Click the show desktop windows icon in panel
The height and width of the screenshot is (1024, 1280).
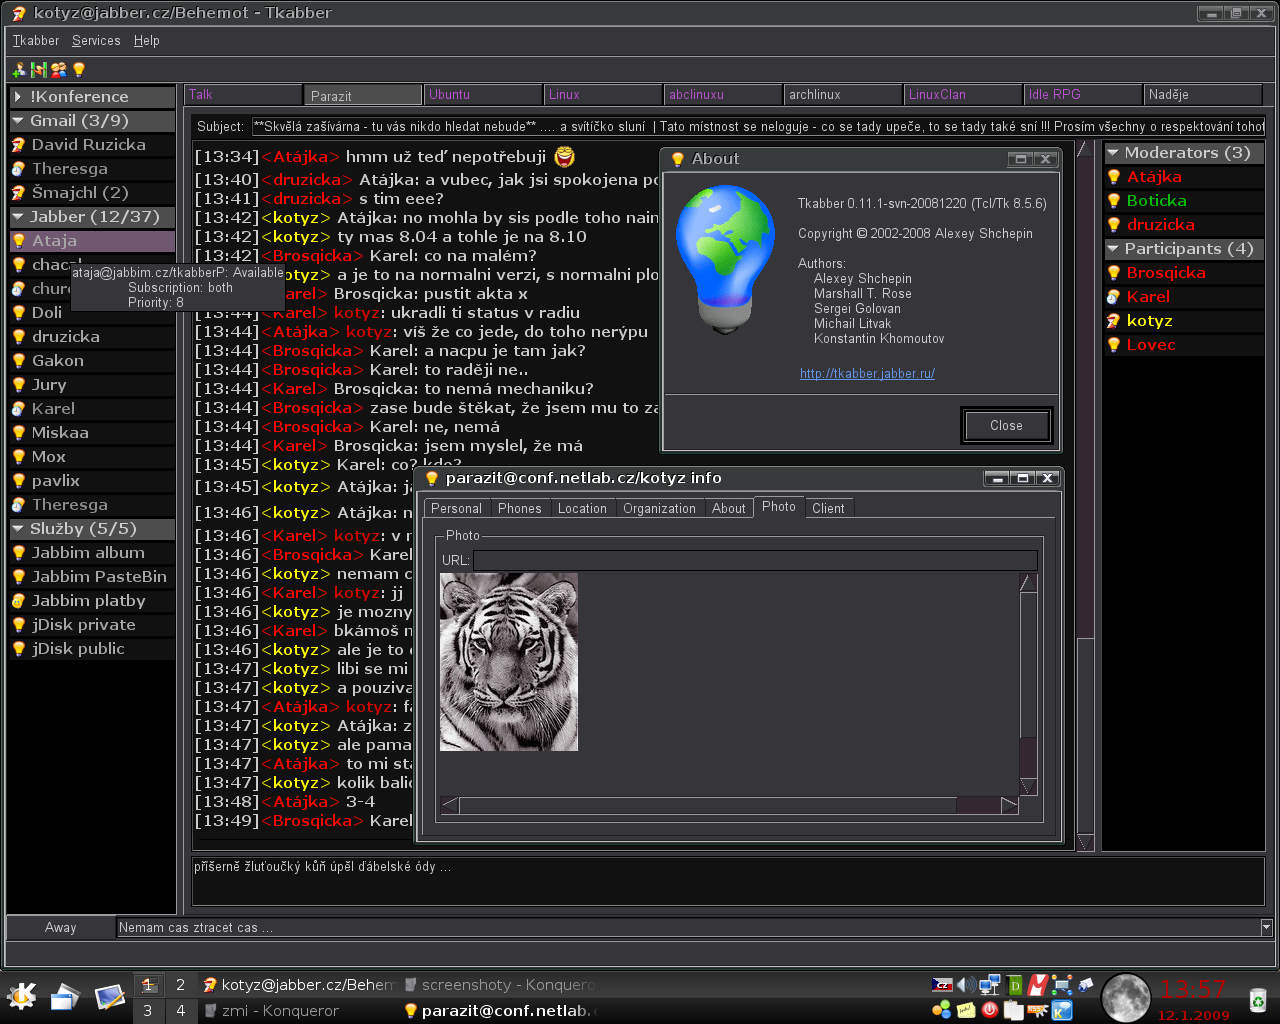pyautogui.click(x=64, y=996)
